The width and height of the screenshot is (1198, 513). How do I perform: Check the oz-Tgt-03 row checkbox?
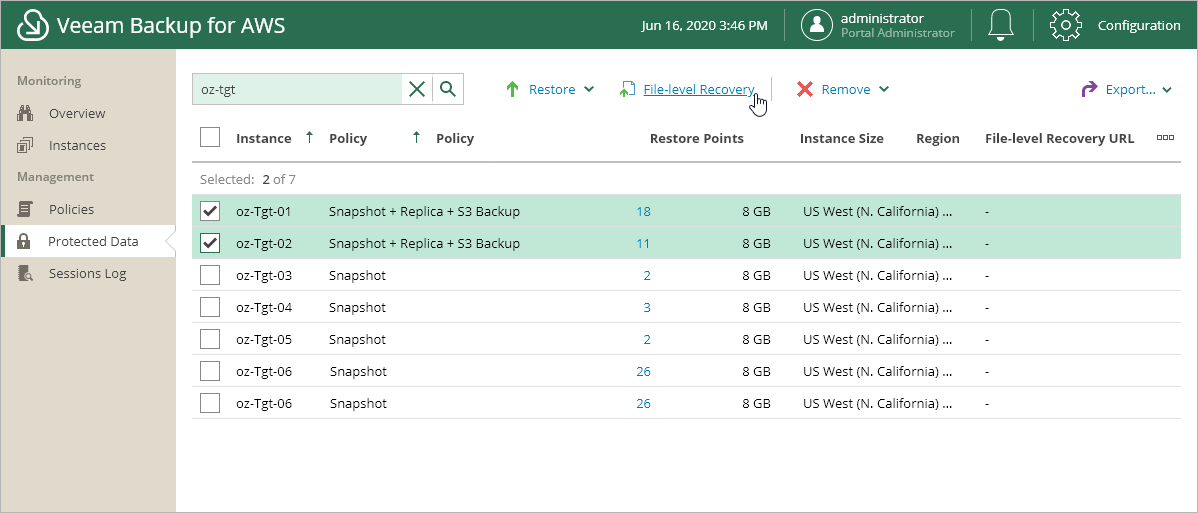coord(209,275)
